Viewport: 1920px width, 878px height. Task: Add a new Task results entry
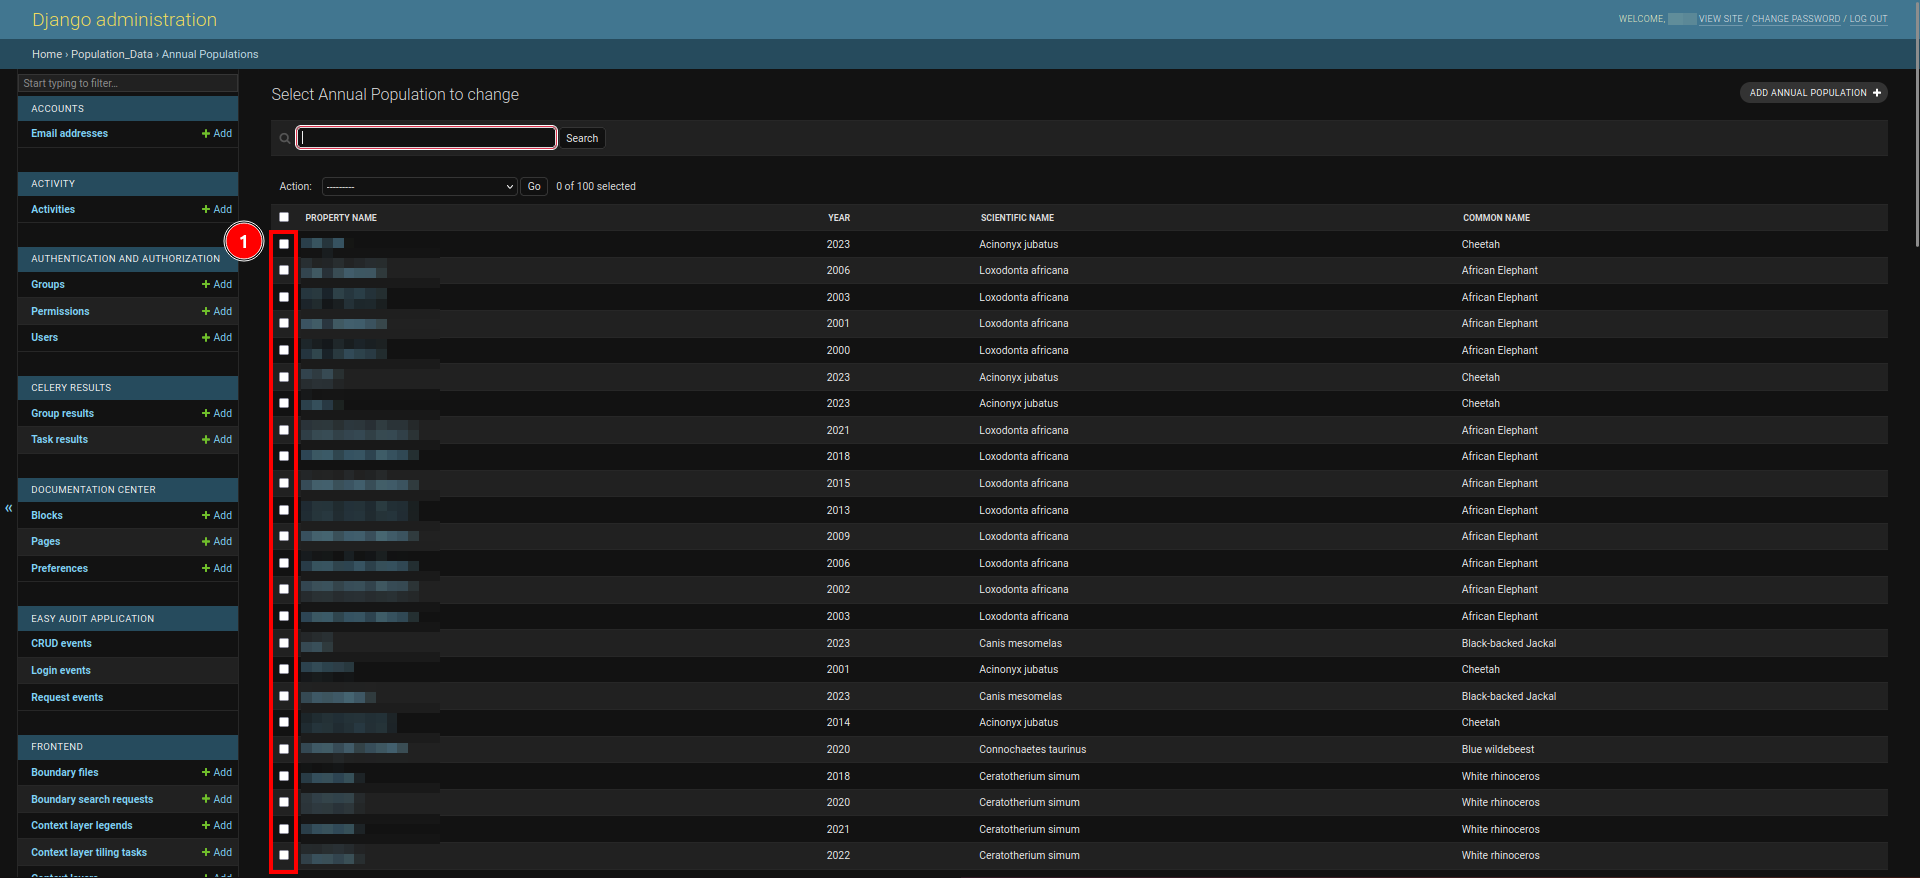[217, 440]
